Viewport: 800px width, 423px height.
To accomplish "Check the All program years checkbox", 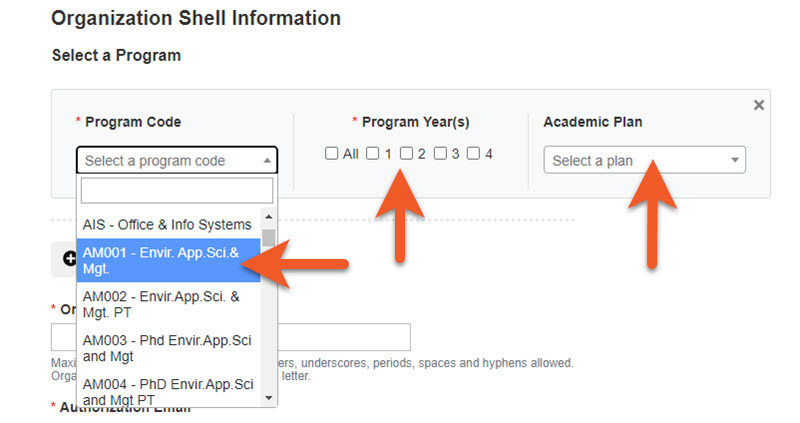I will (332, 153).
